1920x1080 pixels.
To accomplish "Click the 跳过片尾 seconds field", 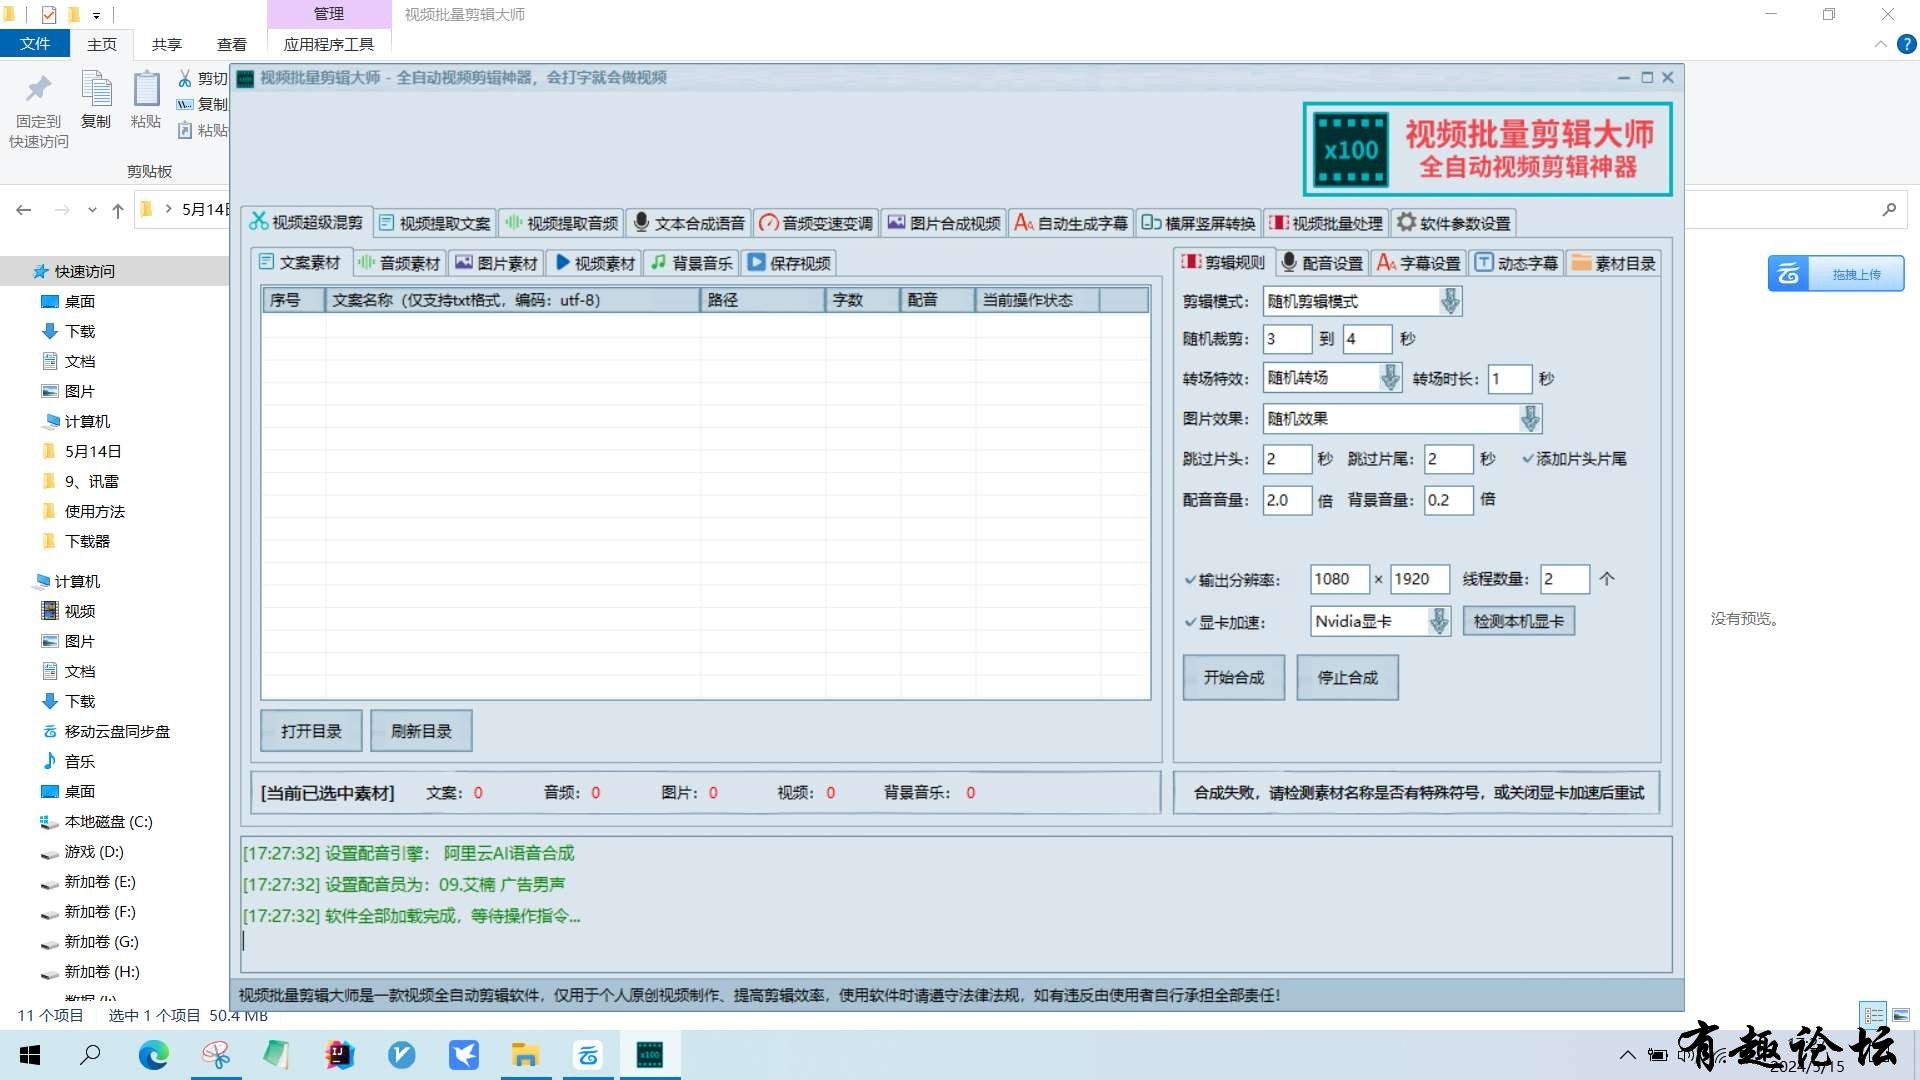I will coord(1448,459).
